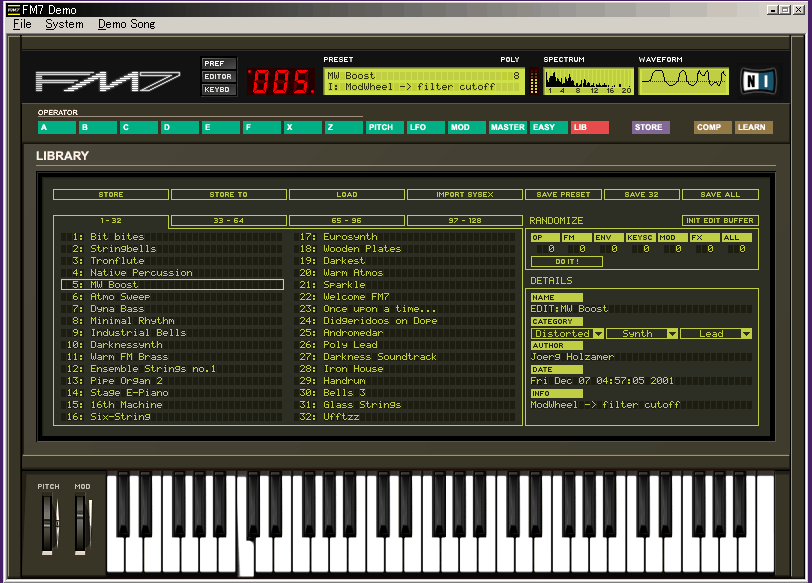812x583 pixels.
Task: Toggle operator A on
Action: 56,128
